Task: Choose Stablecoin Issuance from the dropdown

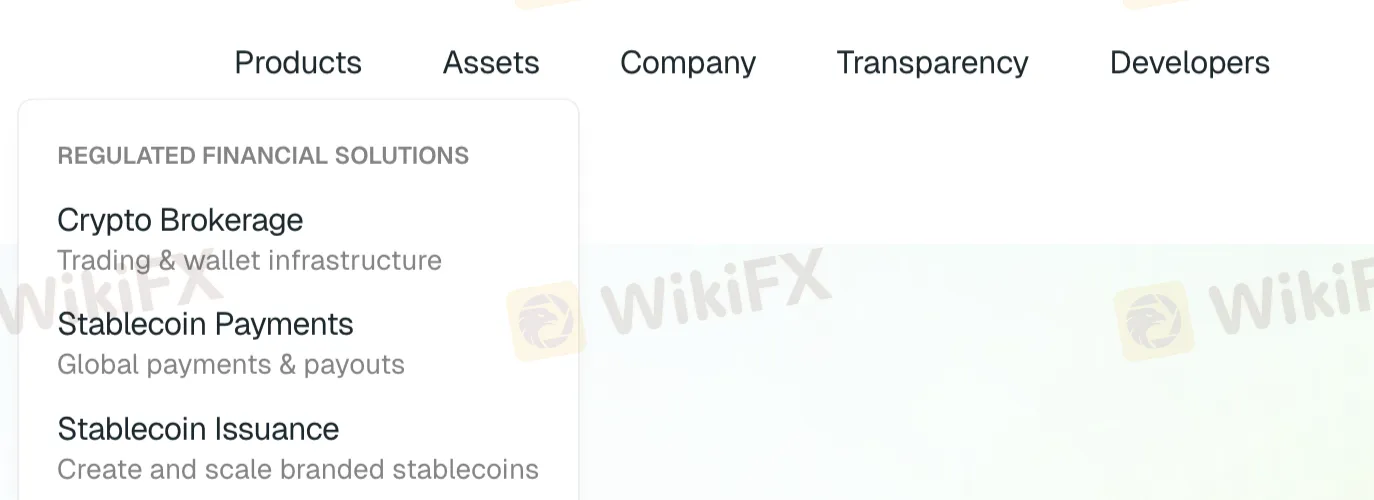Action: point(198,429)
